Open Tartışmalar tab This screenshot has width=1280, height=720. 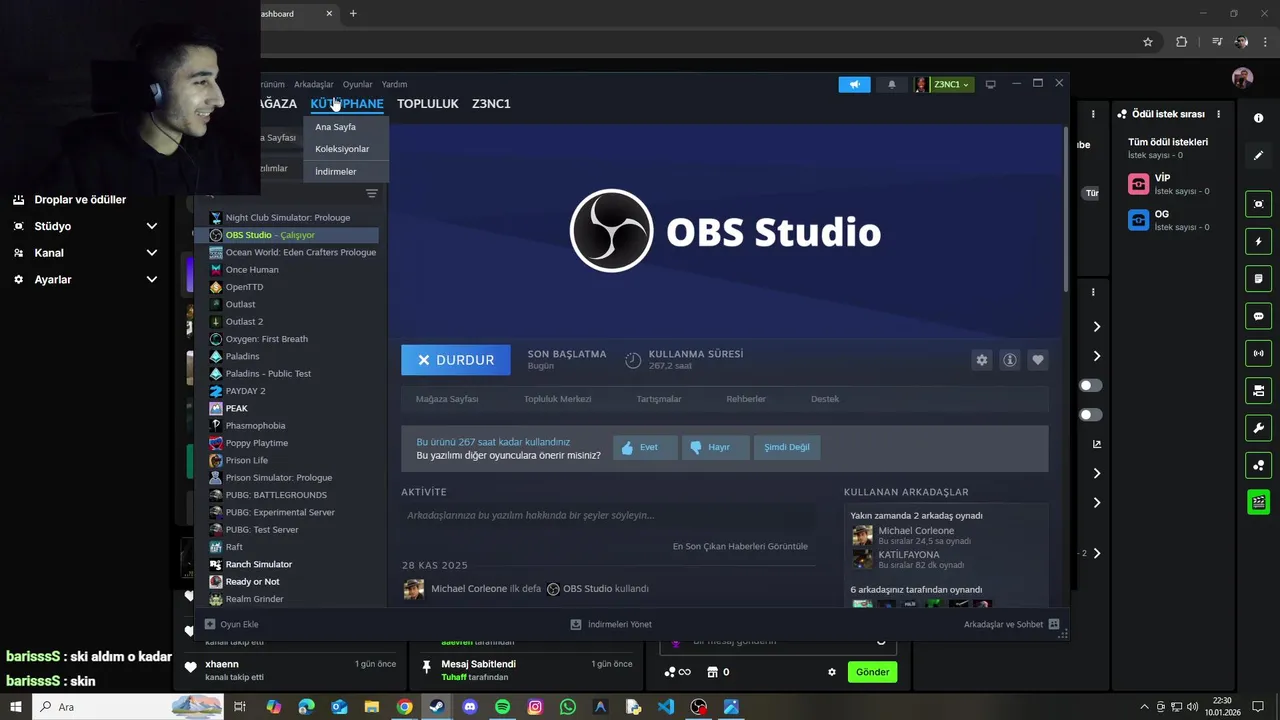coord(659,399)
